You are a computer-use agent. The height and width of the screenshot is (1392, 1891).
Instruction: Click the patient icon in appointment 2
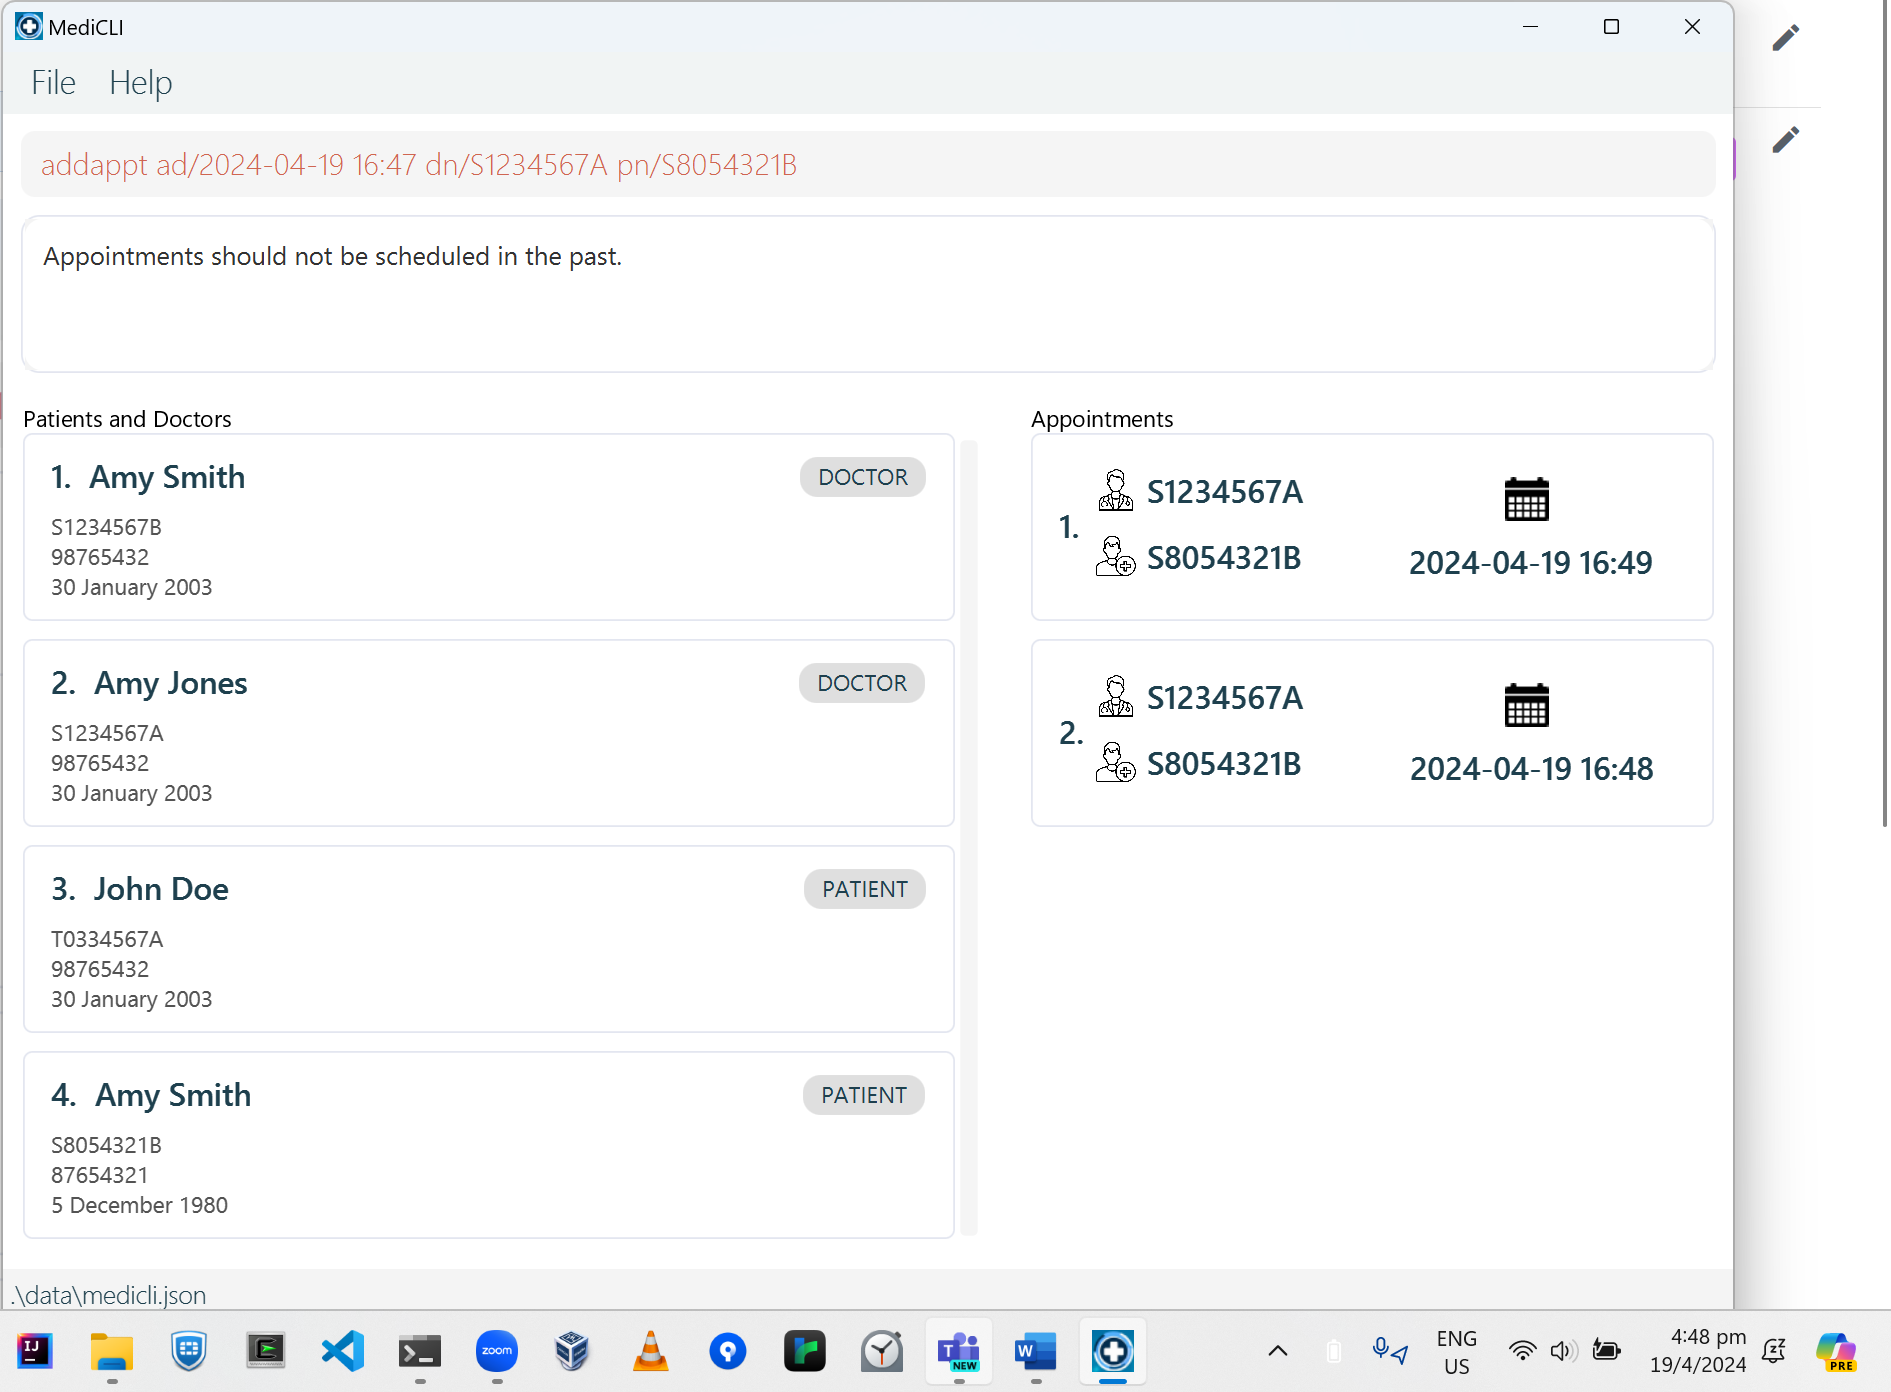click(1115, 762)
